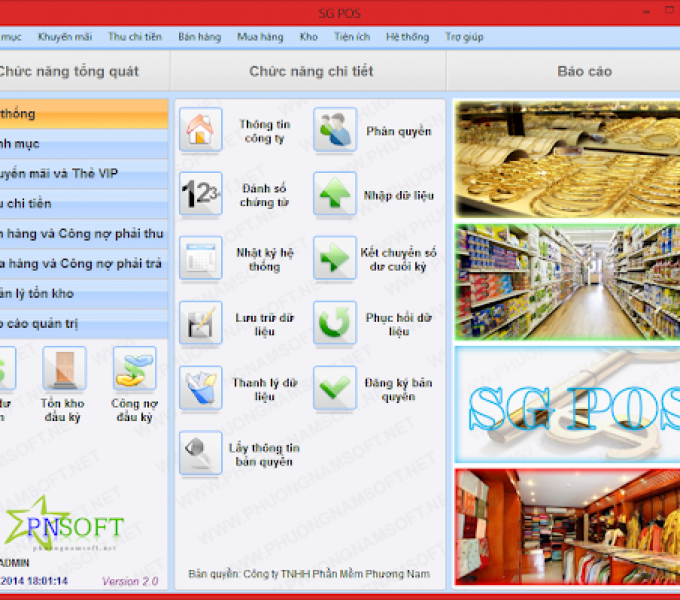Viewport: 680px width, 600px height.
Task: Open Nhật ký hệ thống calendar icon
Action: pyautogui.click(x=200, y=258)
